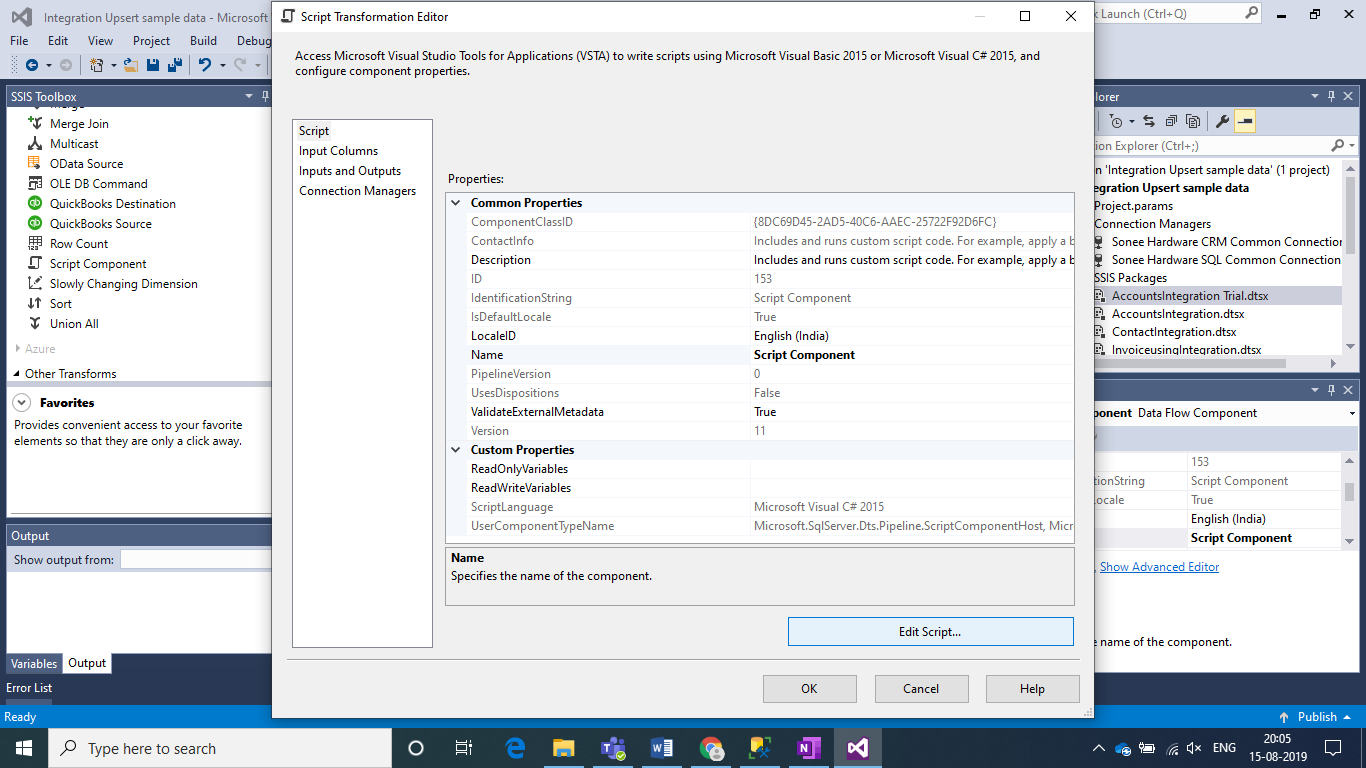Click the Save All toolbar icon
This screenshot has width=1366, height=768.
[175, 65]
